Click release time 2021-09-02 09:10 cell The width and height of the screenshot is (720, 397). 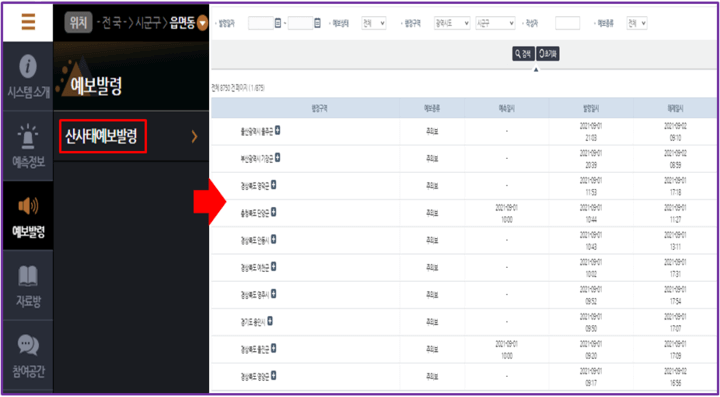pyautogui.click(x=675, y=131)
